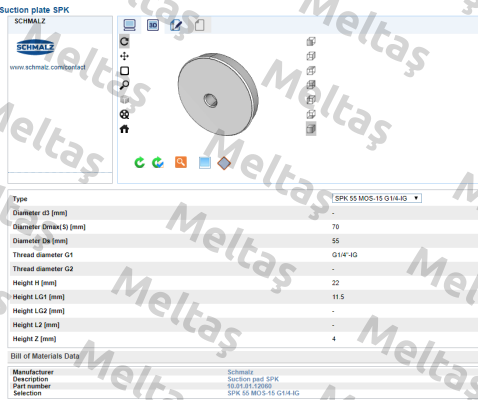This screenshot has height=400, width=478.
Task: Choose the zoom window rectangle tool
Action: point(124,71)
